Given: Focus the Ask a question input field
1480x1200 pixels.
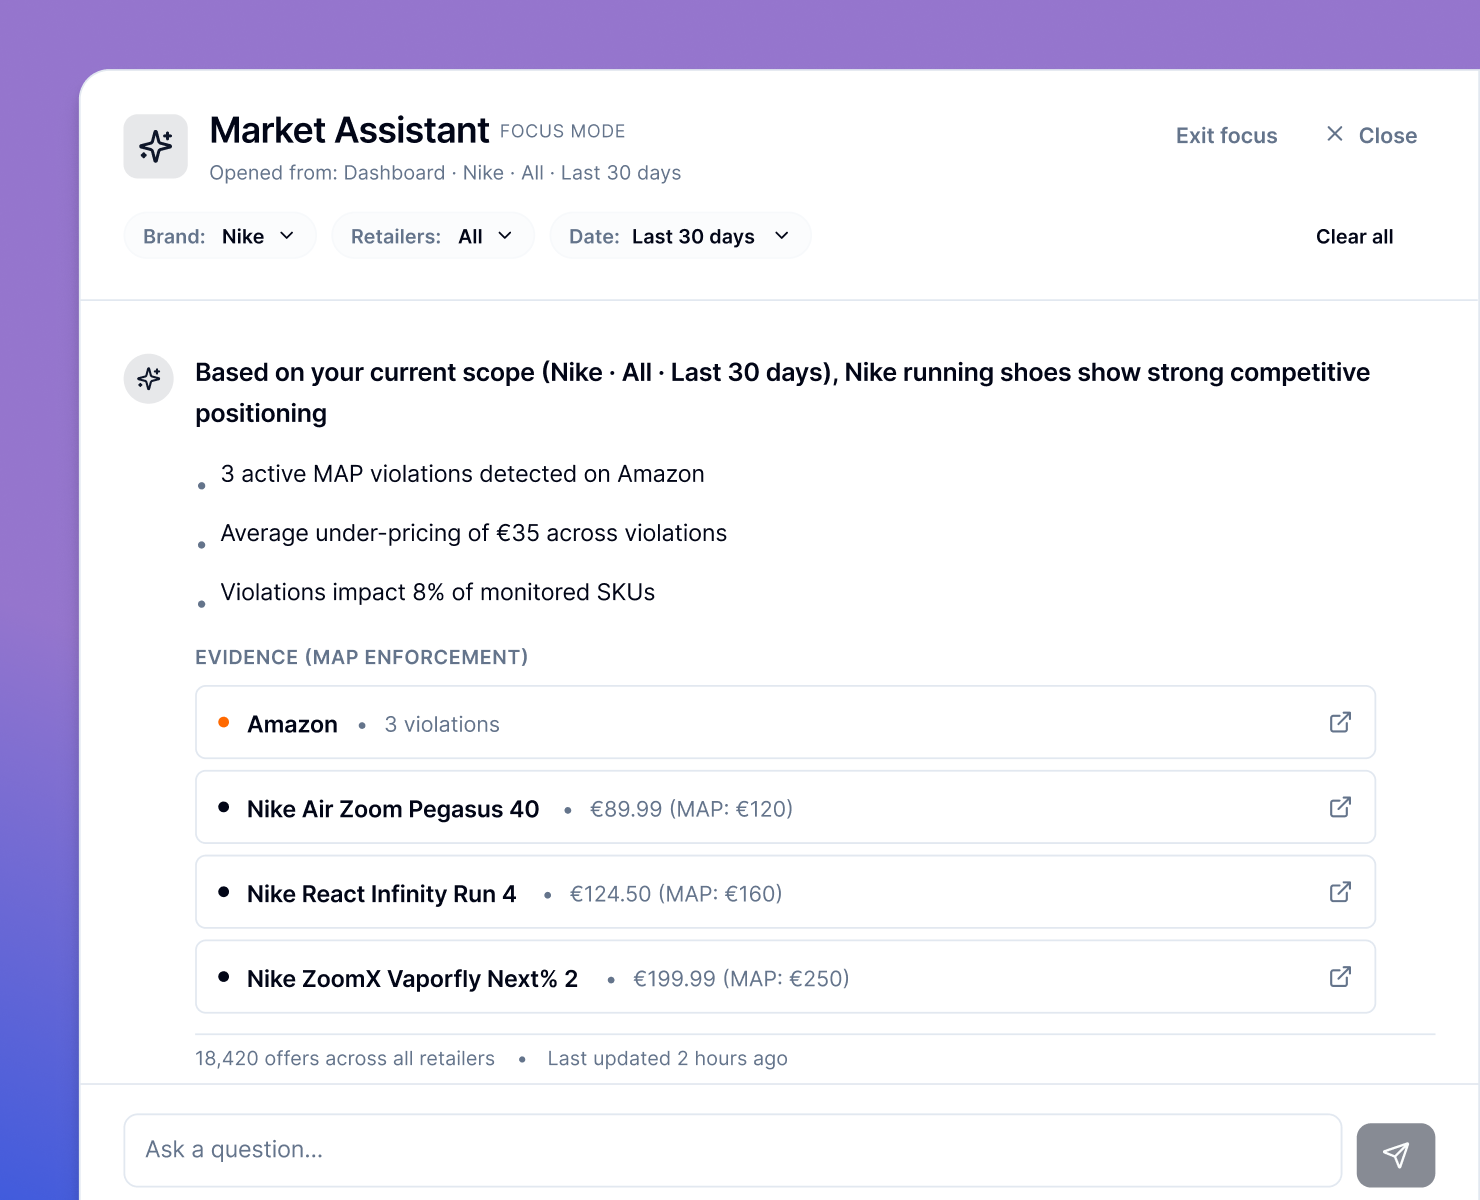Looking at the screenshot, I should click(x=732, y=1150).
